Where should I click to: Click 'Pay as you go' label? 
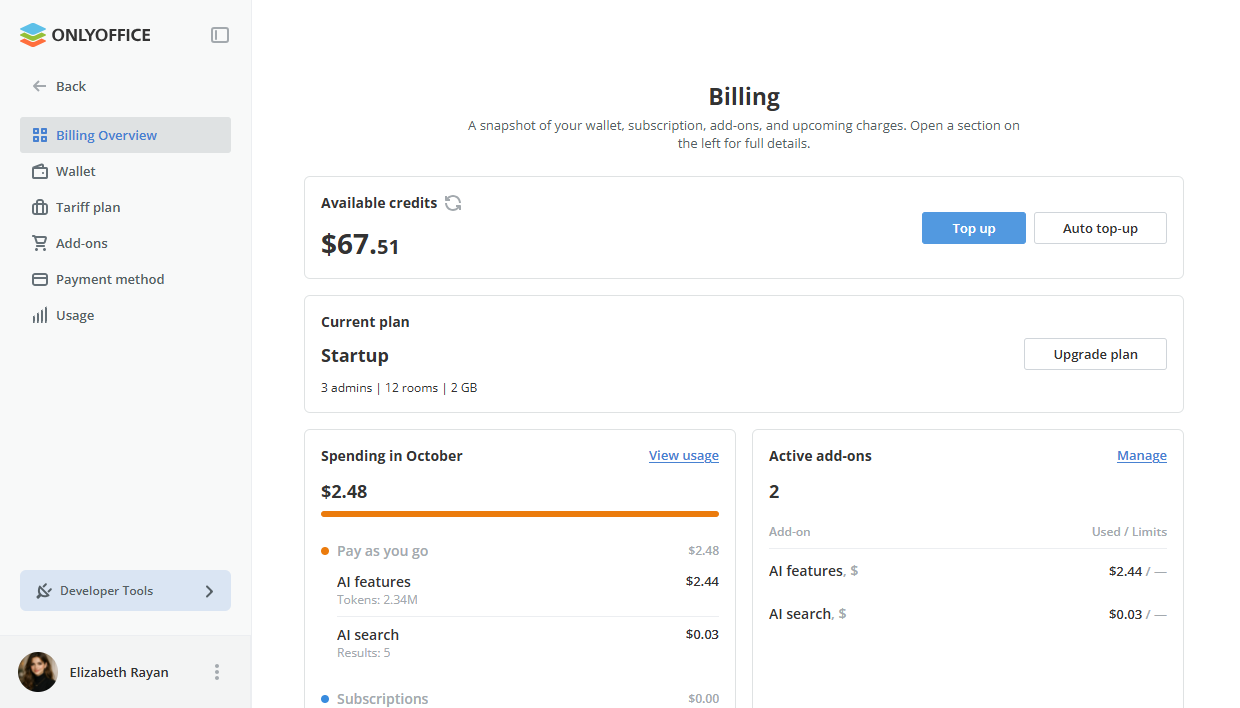tap(383, 551)
